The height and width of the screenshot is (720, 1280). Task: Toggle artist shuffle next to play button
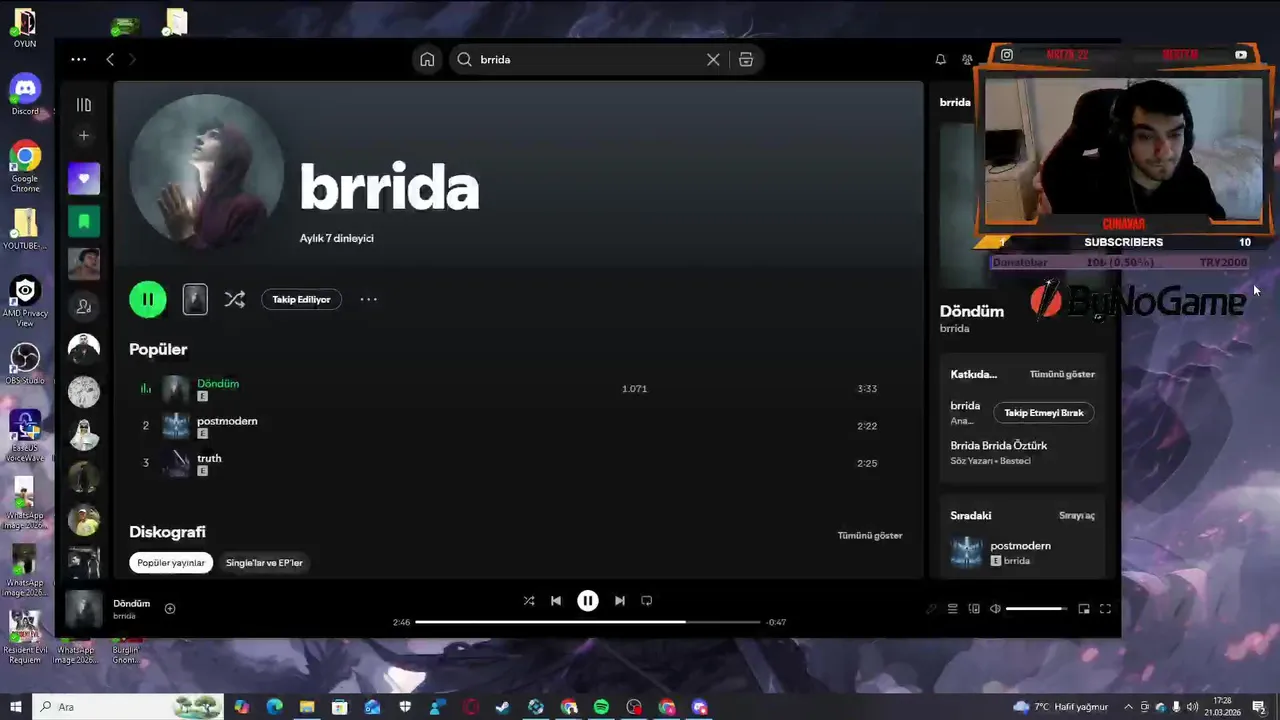click(x=234, y=299)
